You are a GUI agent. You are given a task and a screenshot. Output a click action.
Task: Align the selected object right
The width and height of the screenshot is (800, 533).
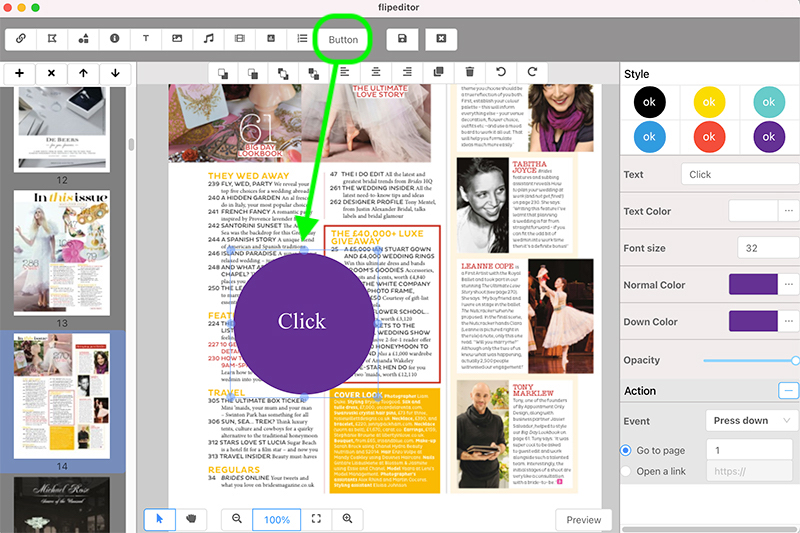tap(407, 72)
